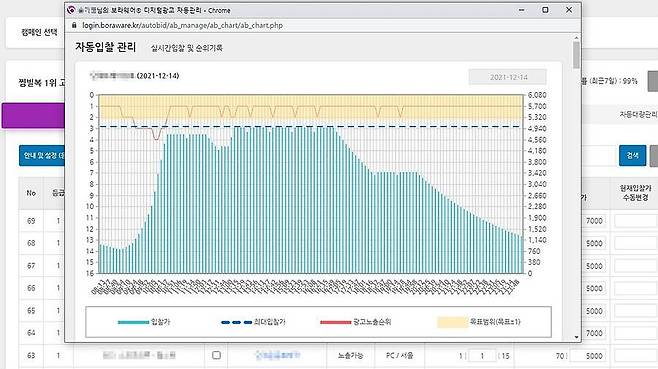Click the popup vertical scrollbar thumb
This screenshot has height=369, width=658.
(576, 55)
